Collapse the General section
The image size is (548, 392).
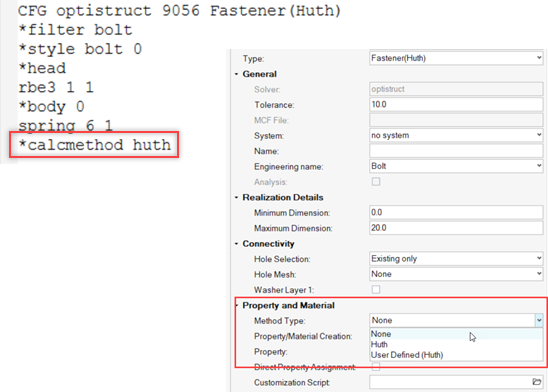click(237, 74)
